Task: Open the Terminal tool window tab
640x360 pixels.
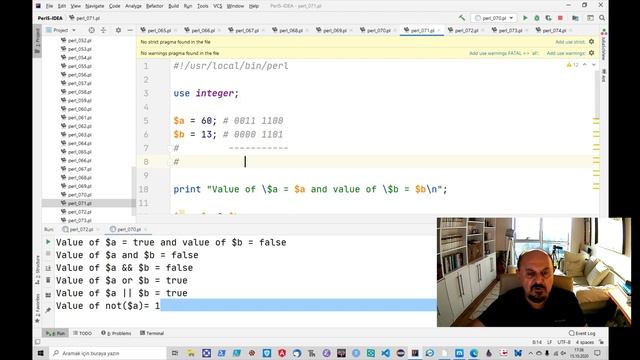Action: pyautogui.click(x=152, y=333)
